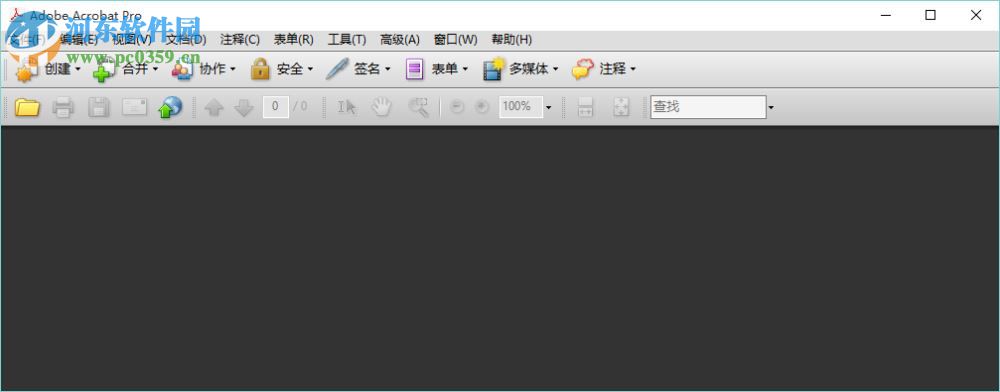Click the Find (查找) search box
Screen dimensions: 1000x392
tap(708, 106)
